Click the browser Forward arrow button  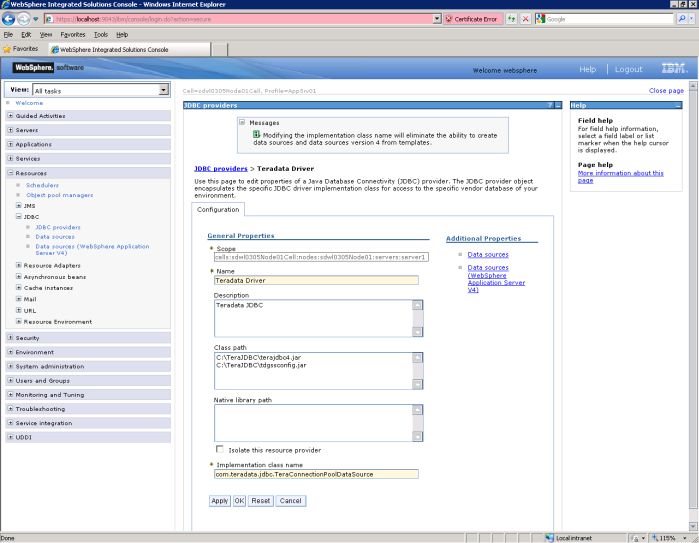click(23, 19)
